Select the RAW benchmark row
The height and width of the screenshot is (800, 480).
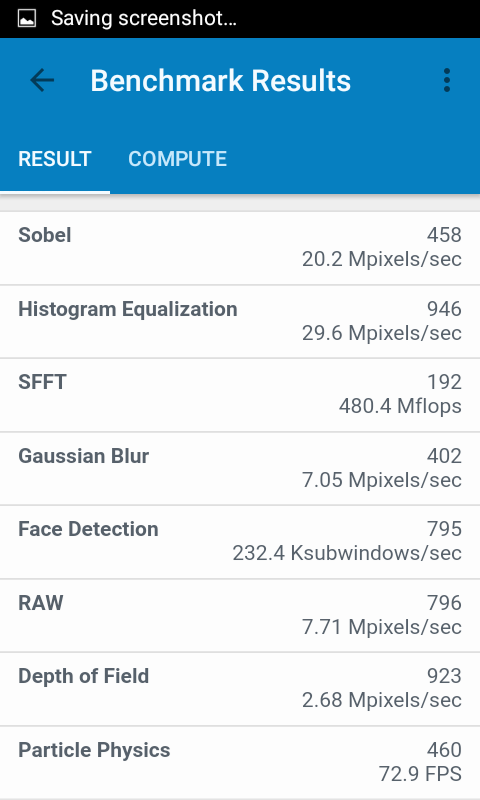[x=240, y=615]
